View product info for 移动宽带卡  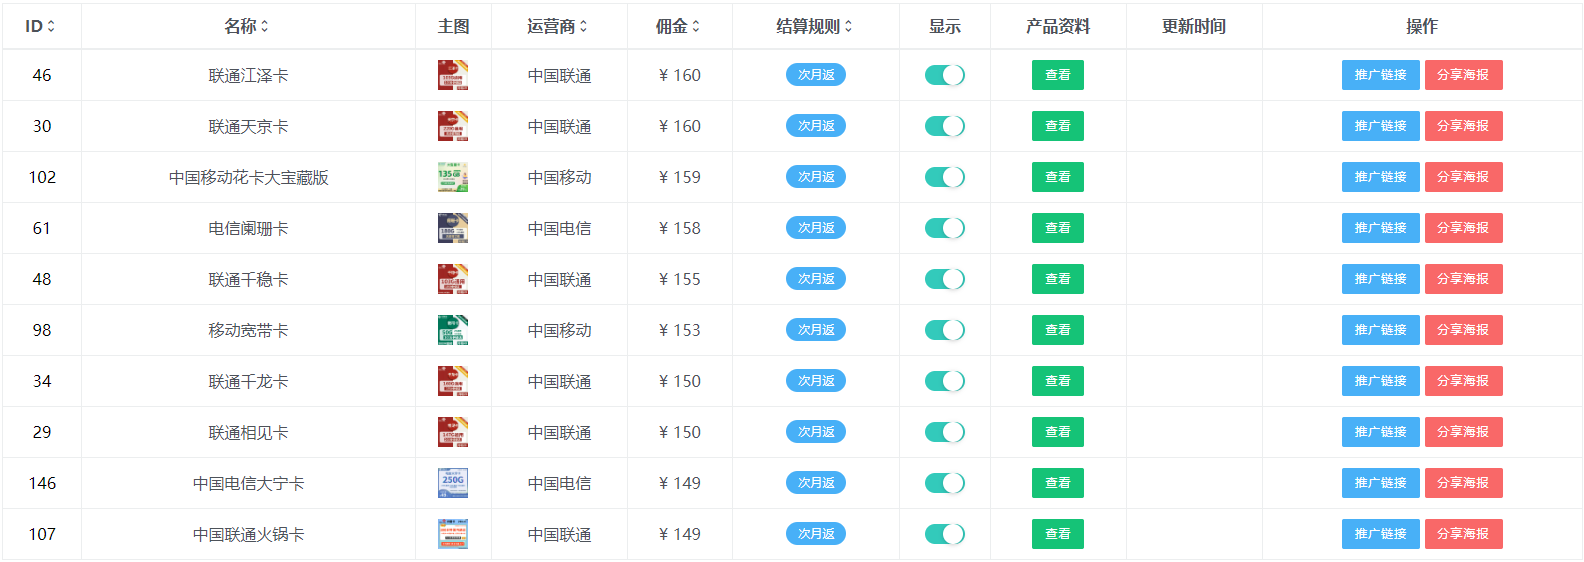[x=1057, y=330]
